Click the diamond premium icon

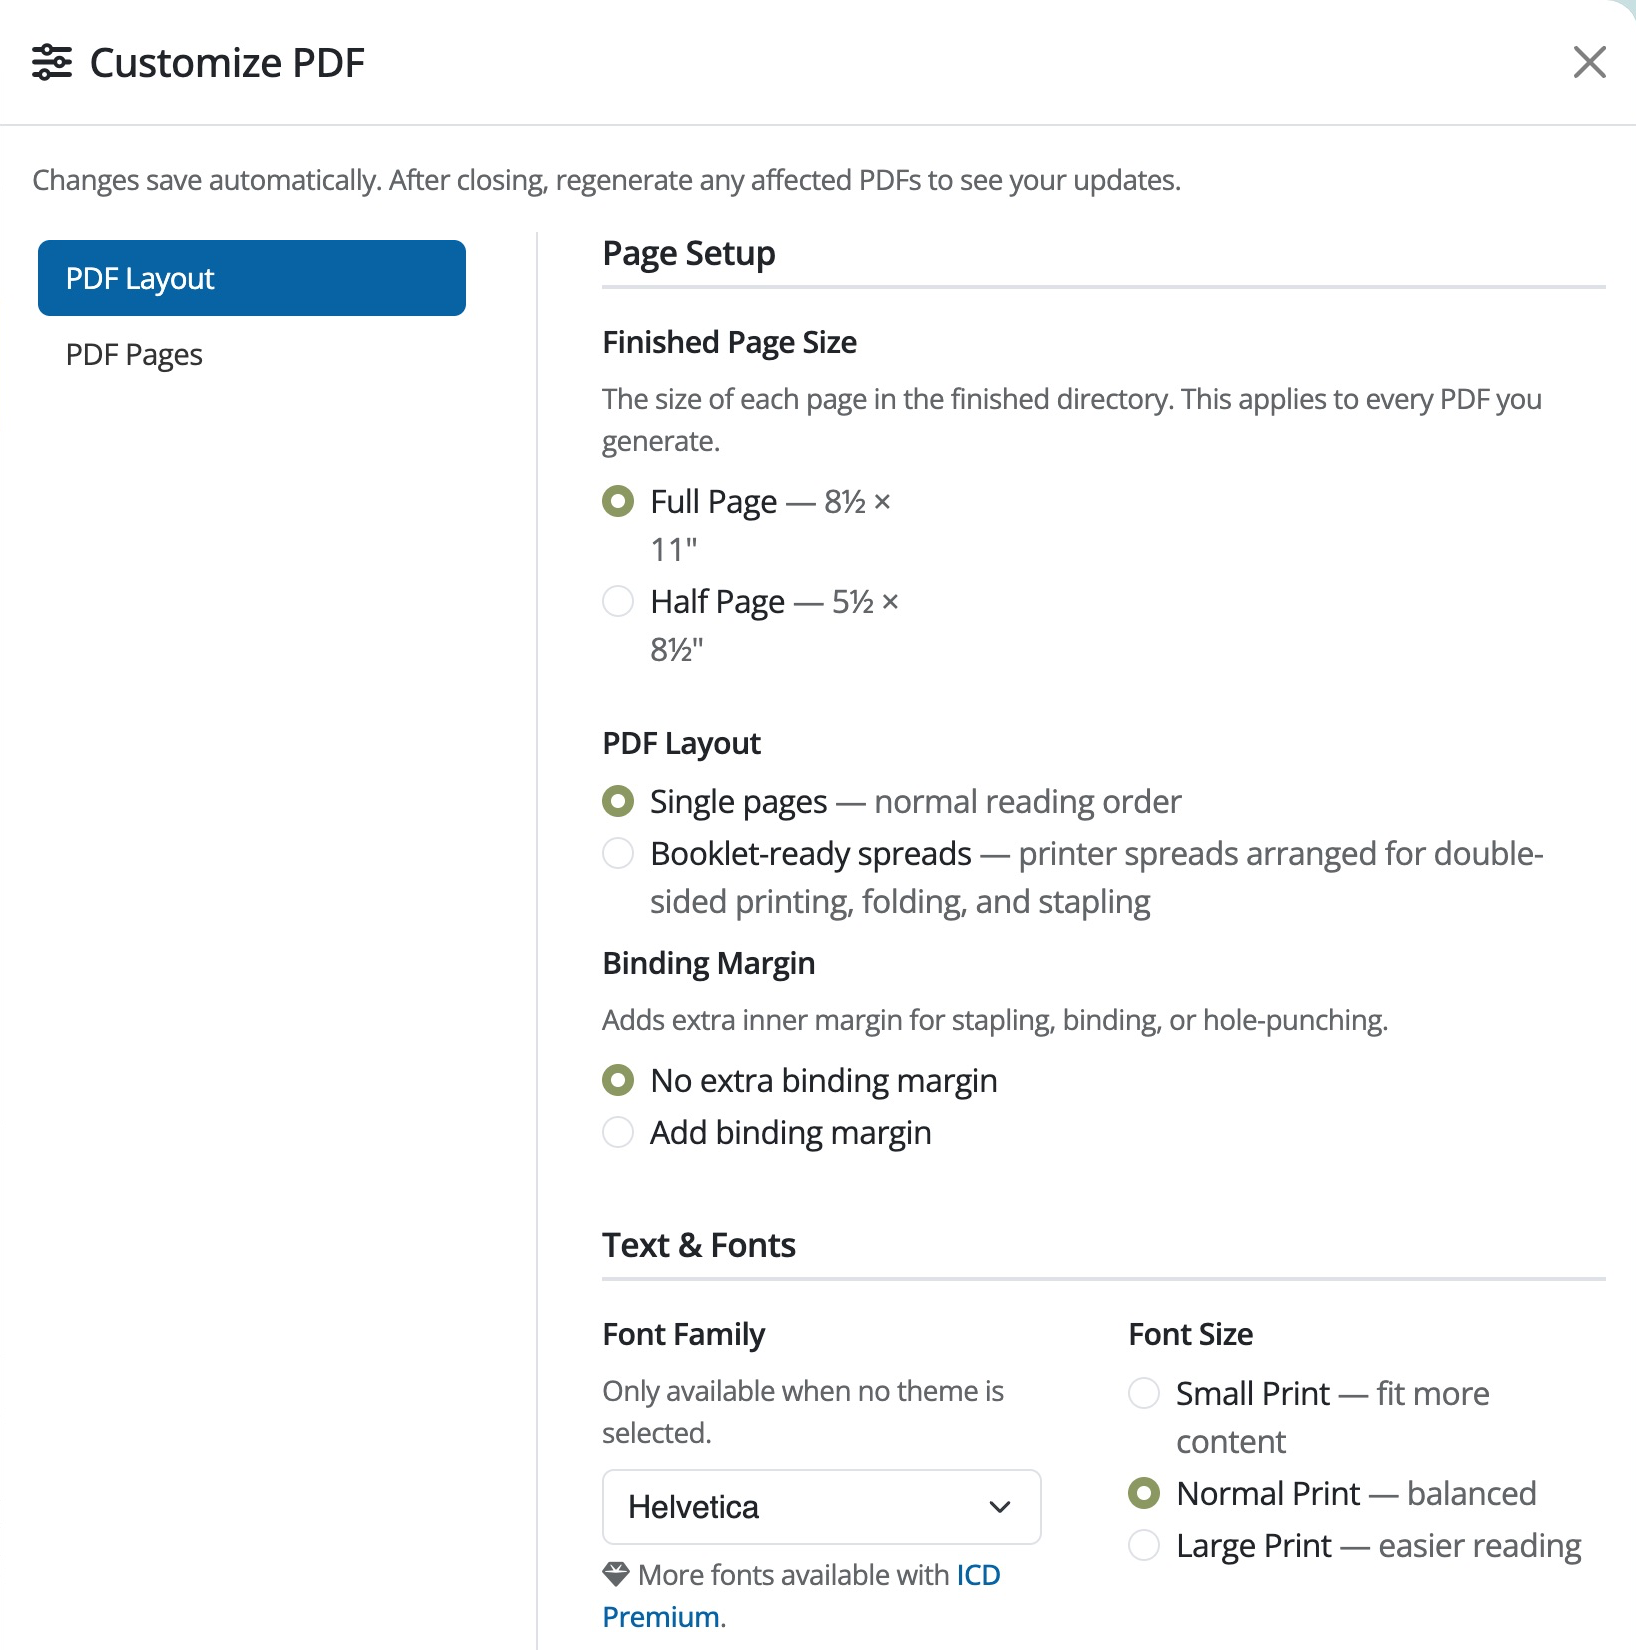click(616, 1574)
